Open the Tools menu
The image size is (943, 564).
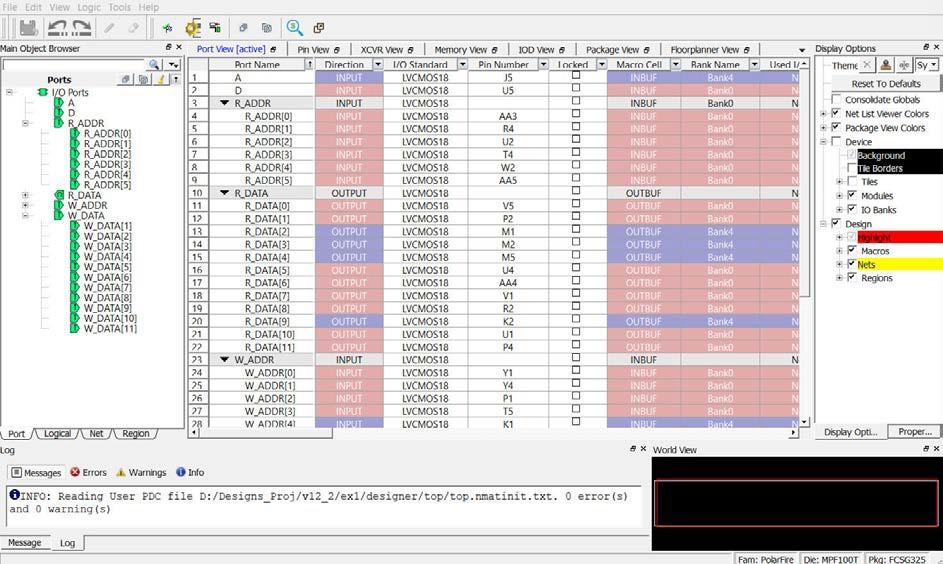coord(119,7)
